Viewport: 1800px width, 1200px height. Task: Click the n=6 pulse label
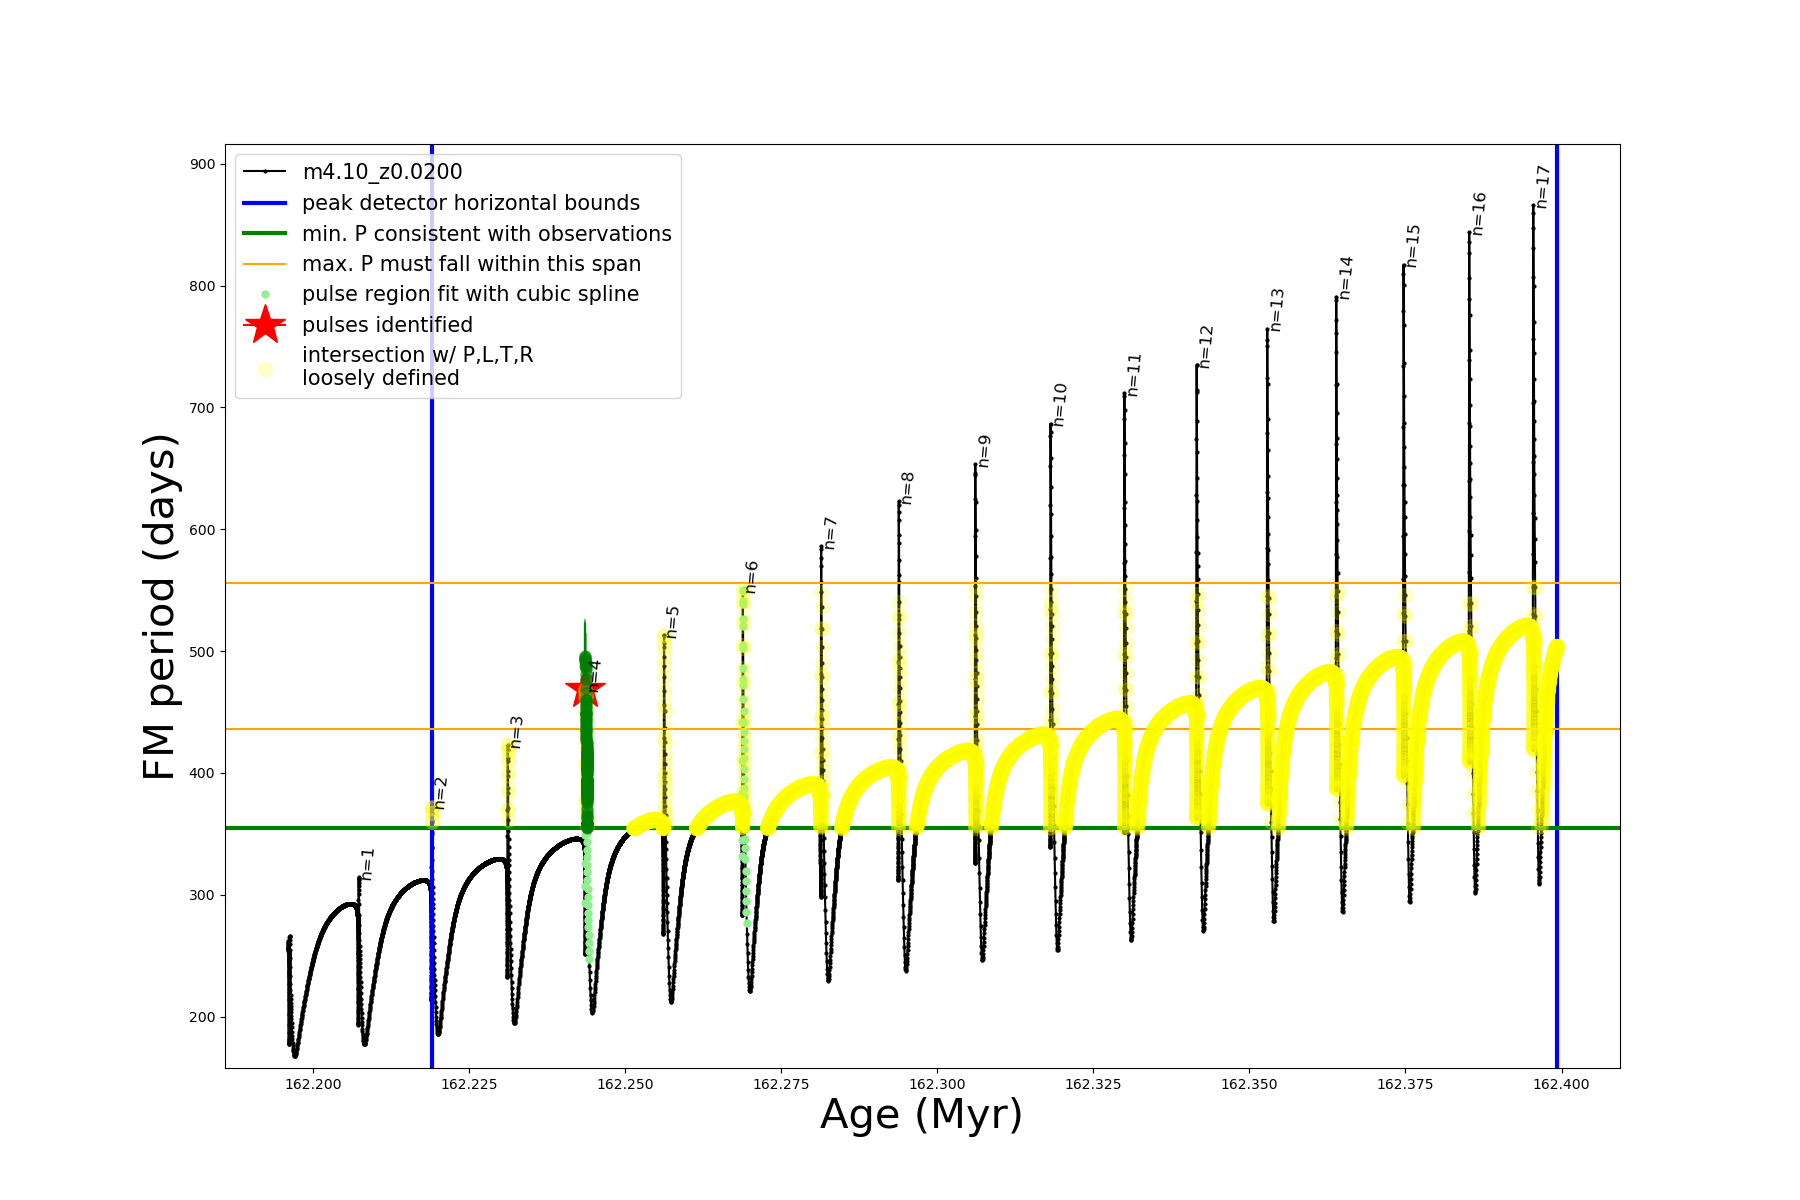point(751,577)
